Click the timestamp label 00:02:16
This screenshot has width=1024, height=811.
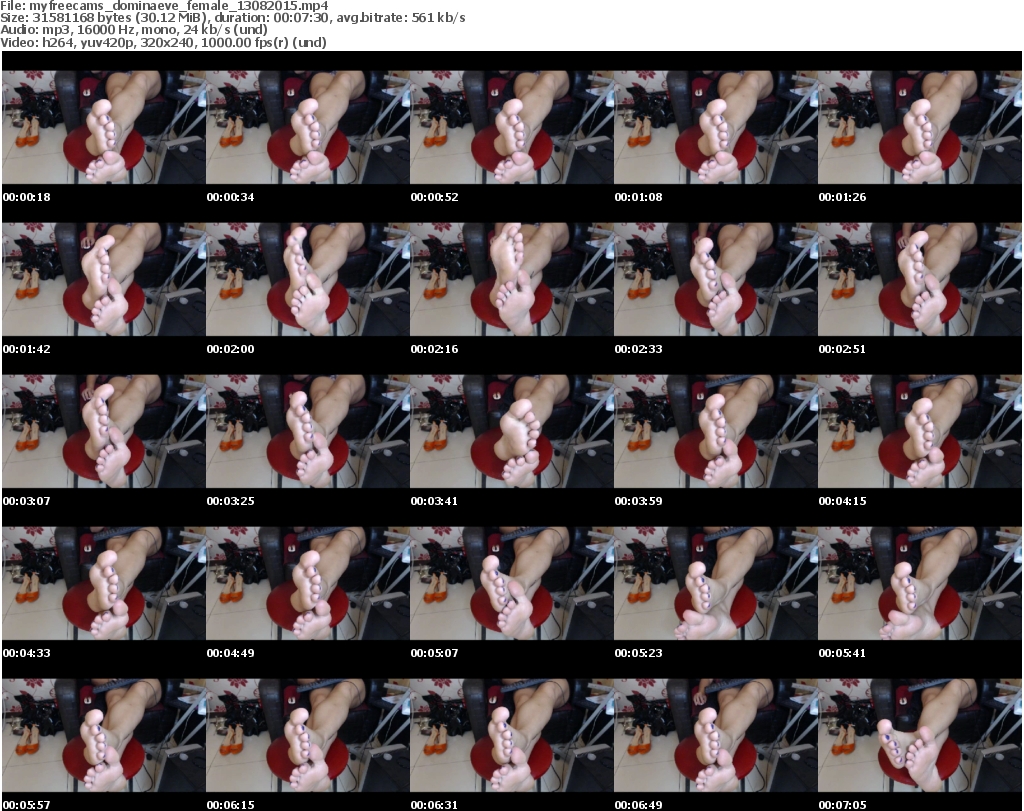[434, 349]
